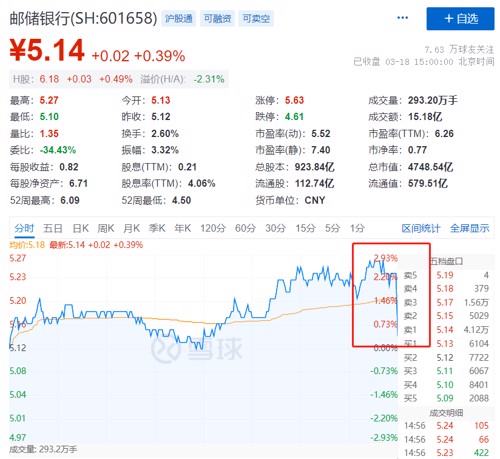The width and height of the screenshot is (500, 459).
Task: Click the 可卖空 tag
Action: [x=256, y=18]
